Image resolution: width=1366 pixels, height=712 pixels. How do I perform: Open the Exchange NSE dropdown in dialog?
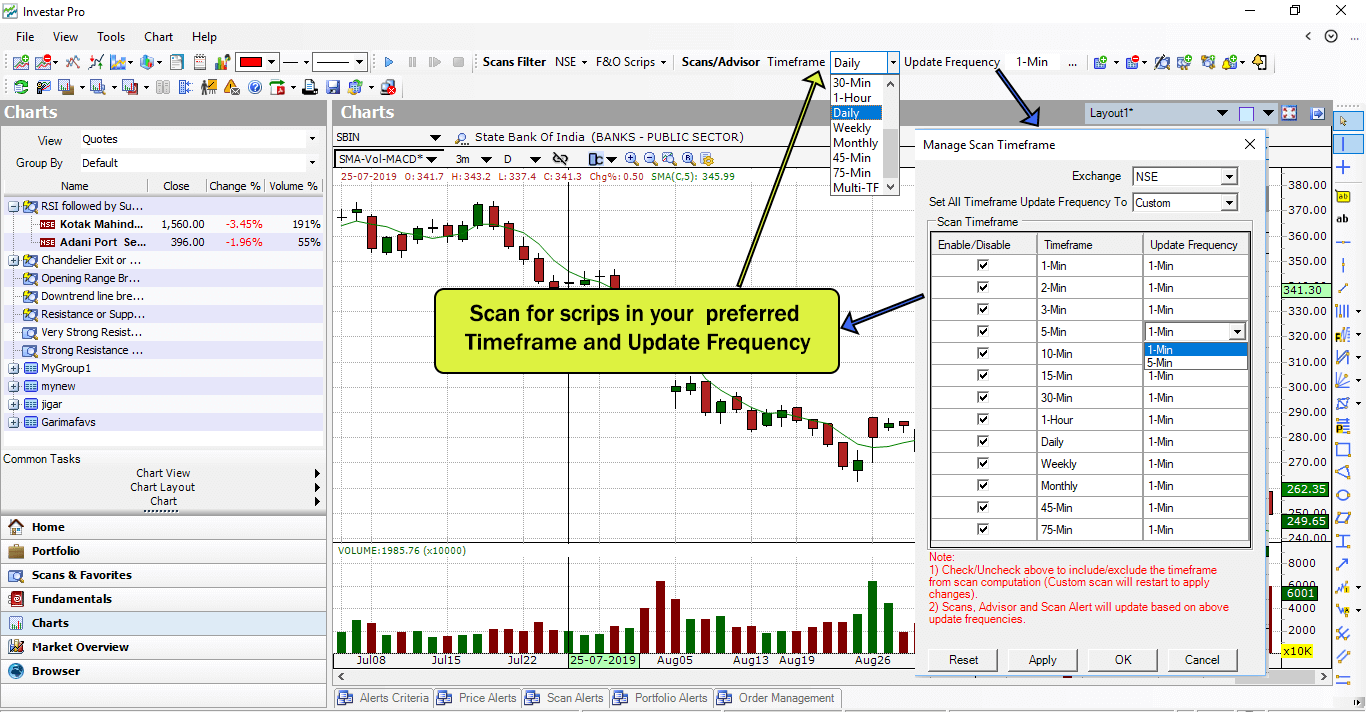click(x=1229, y=177)
